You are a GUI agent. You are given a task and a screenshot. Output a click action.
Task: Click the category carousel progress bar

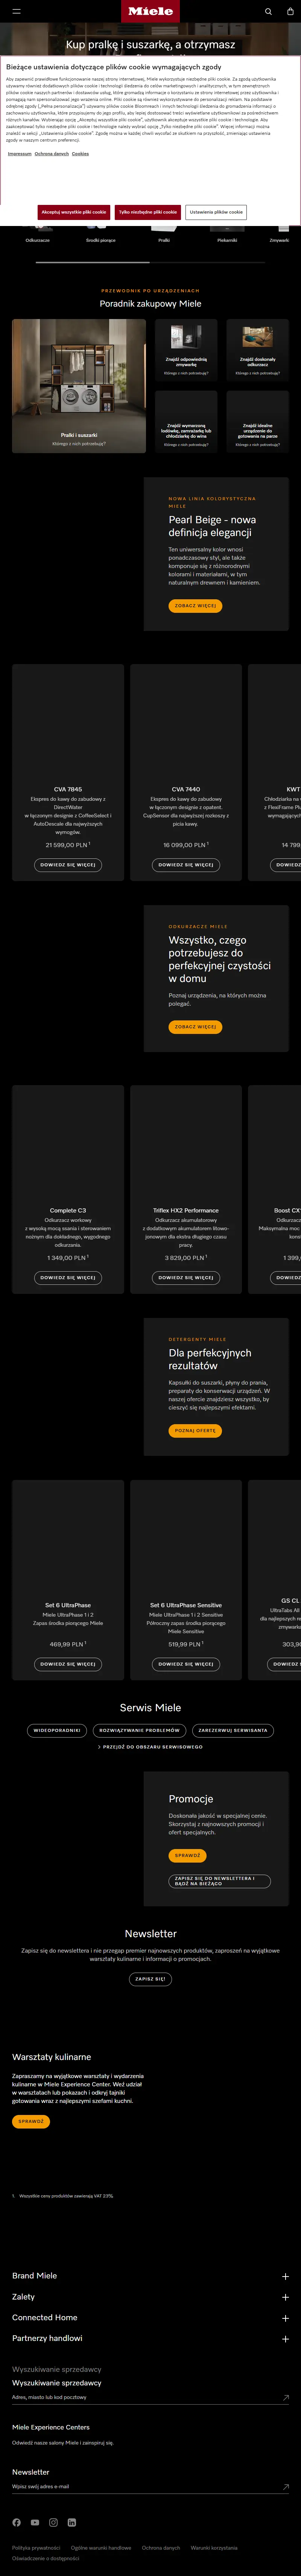[150, 262]
